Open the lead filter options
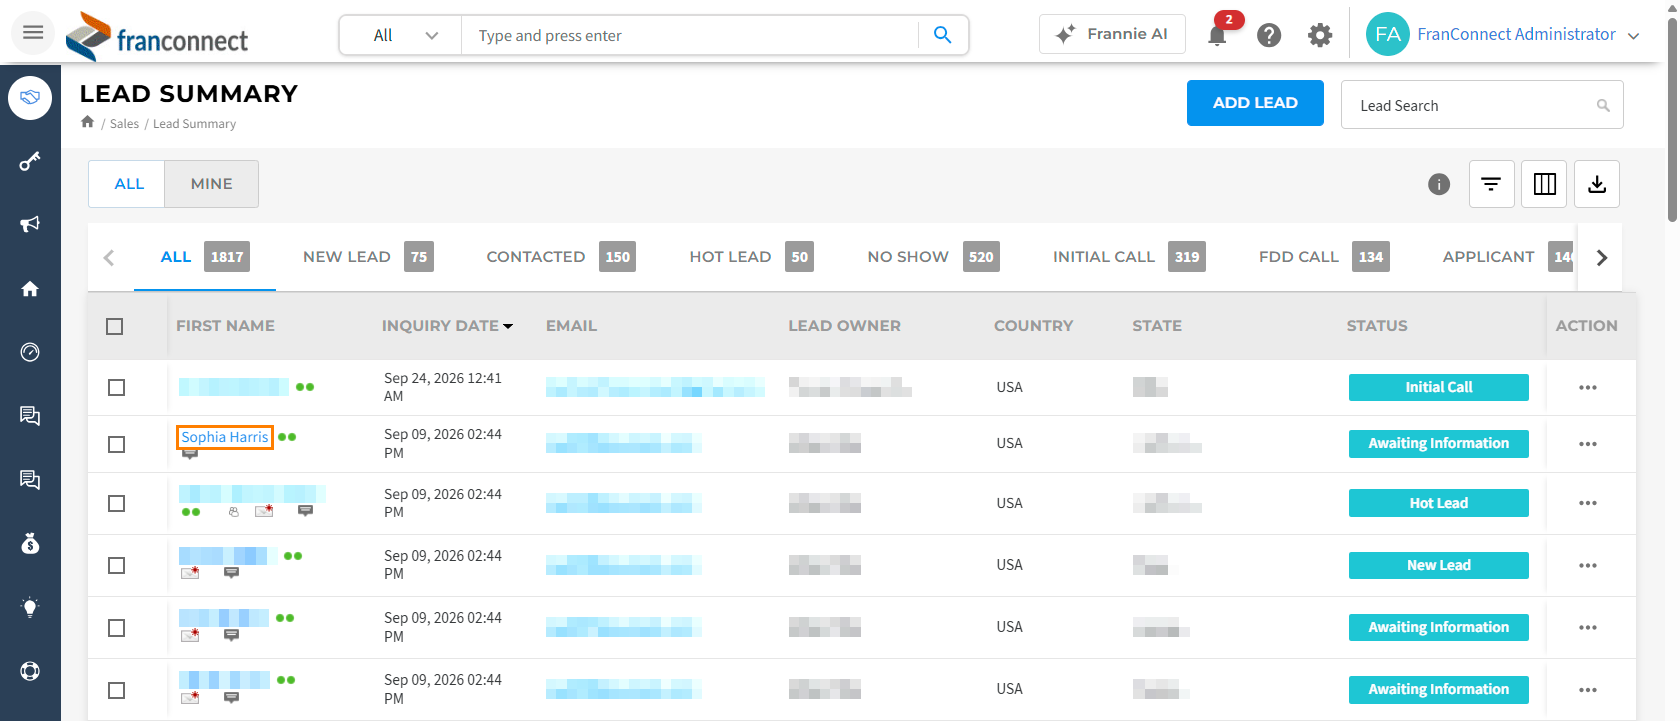This screenshot has width=1680, height=721. coord(1491,184)
